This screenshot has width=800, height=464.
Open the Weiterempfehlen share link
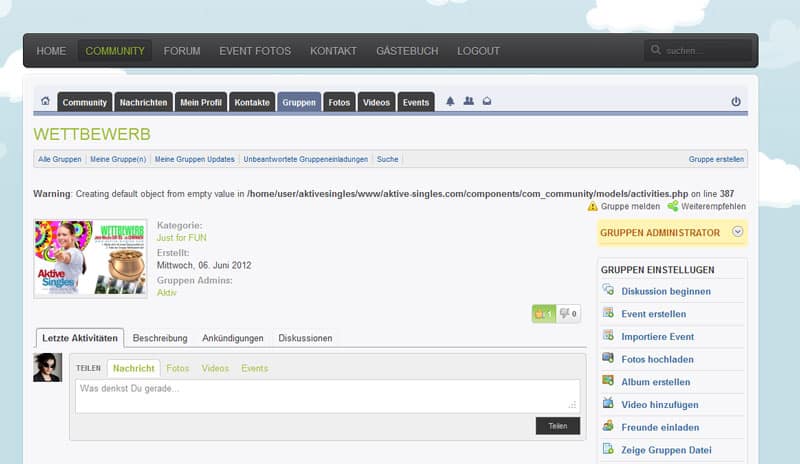[713, 206]
